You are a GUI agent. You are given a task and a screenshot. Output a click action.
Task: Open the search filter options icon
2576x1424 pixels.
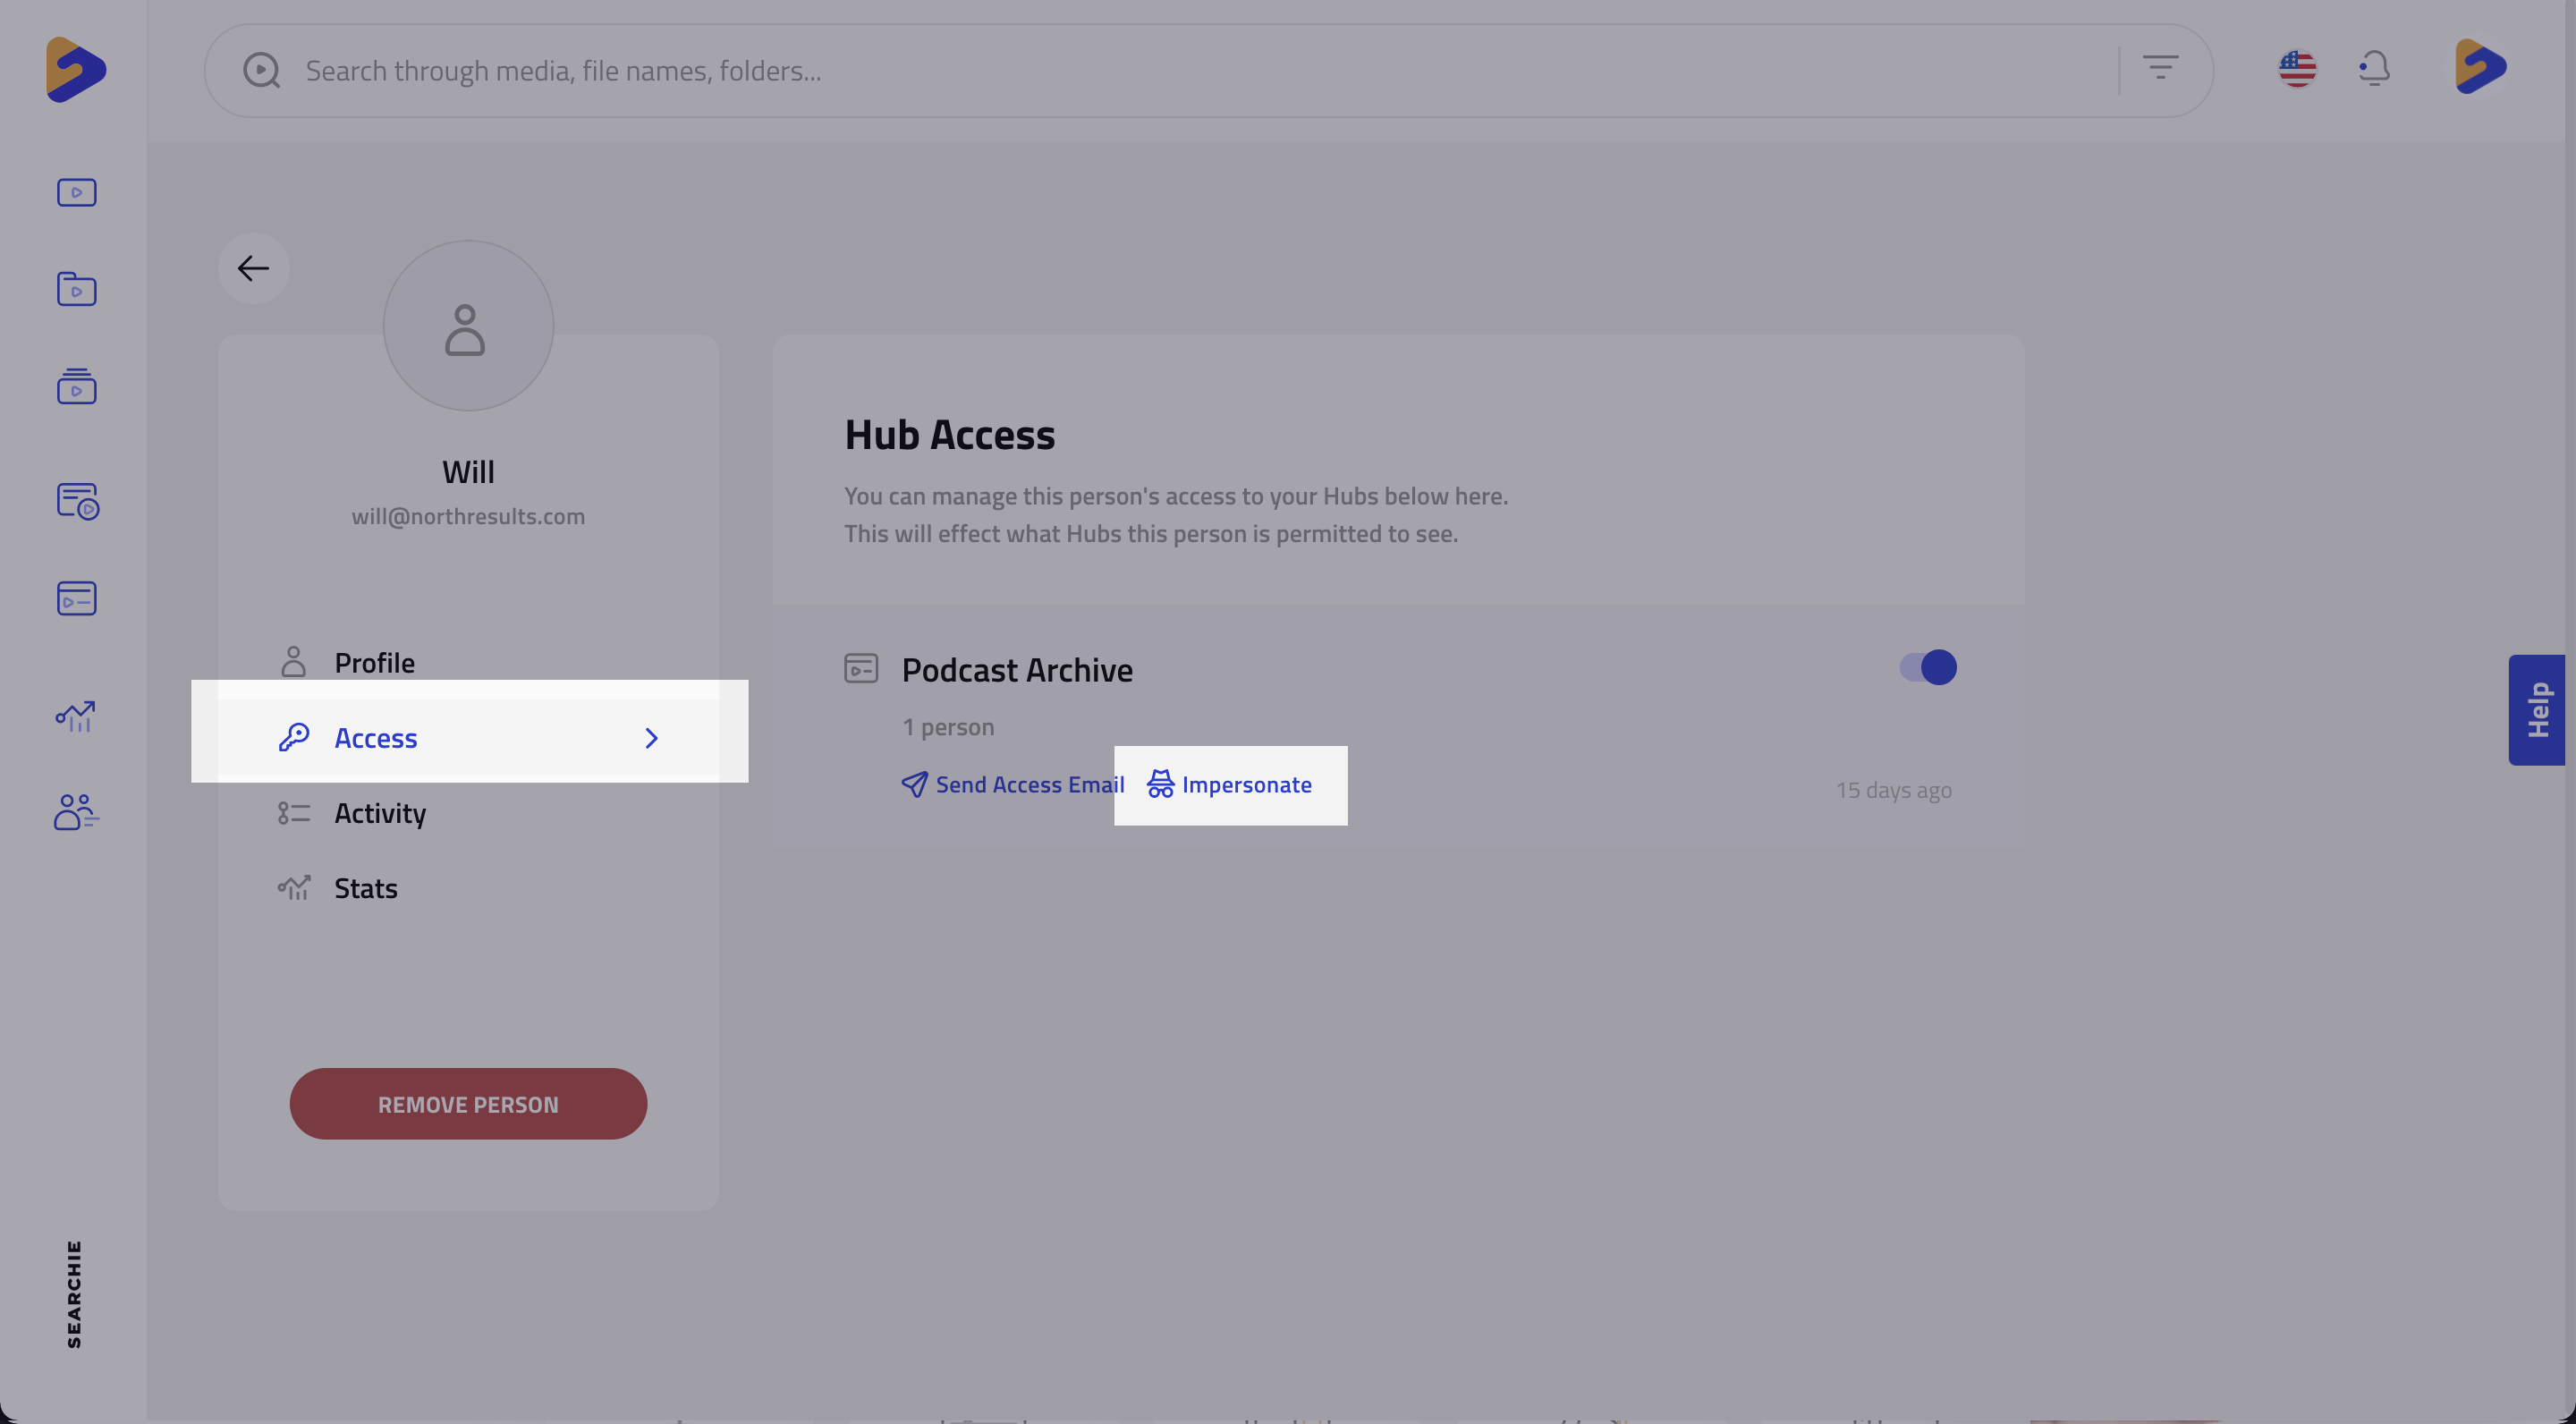click(2160, 69)
